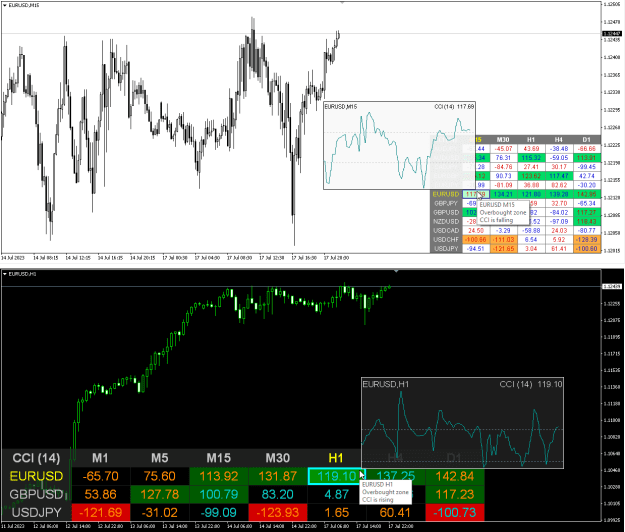The height and width of the screenshot is (532, 625).
Task: Click the 53.86 GBPUSD M1 cell
Action: (x=100, y=494)
